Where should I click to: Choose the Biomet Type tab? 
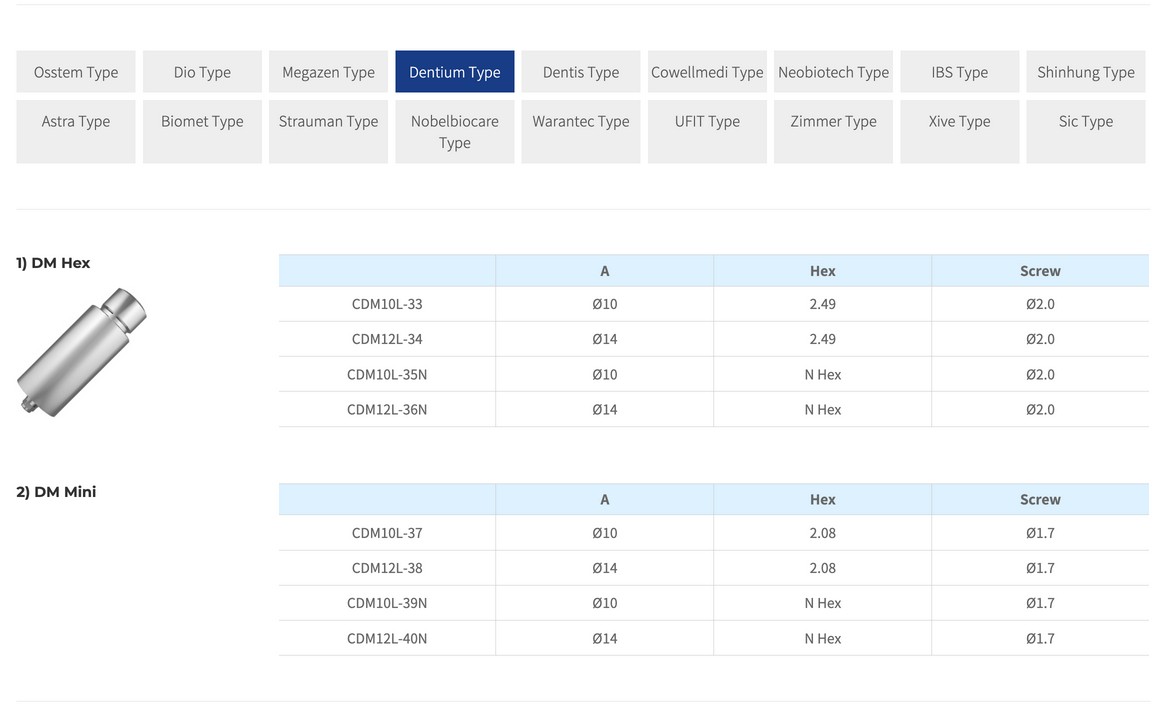202,131
